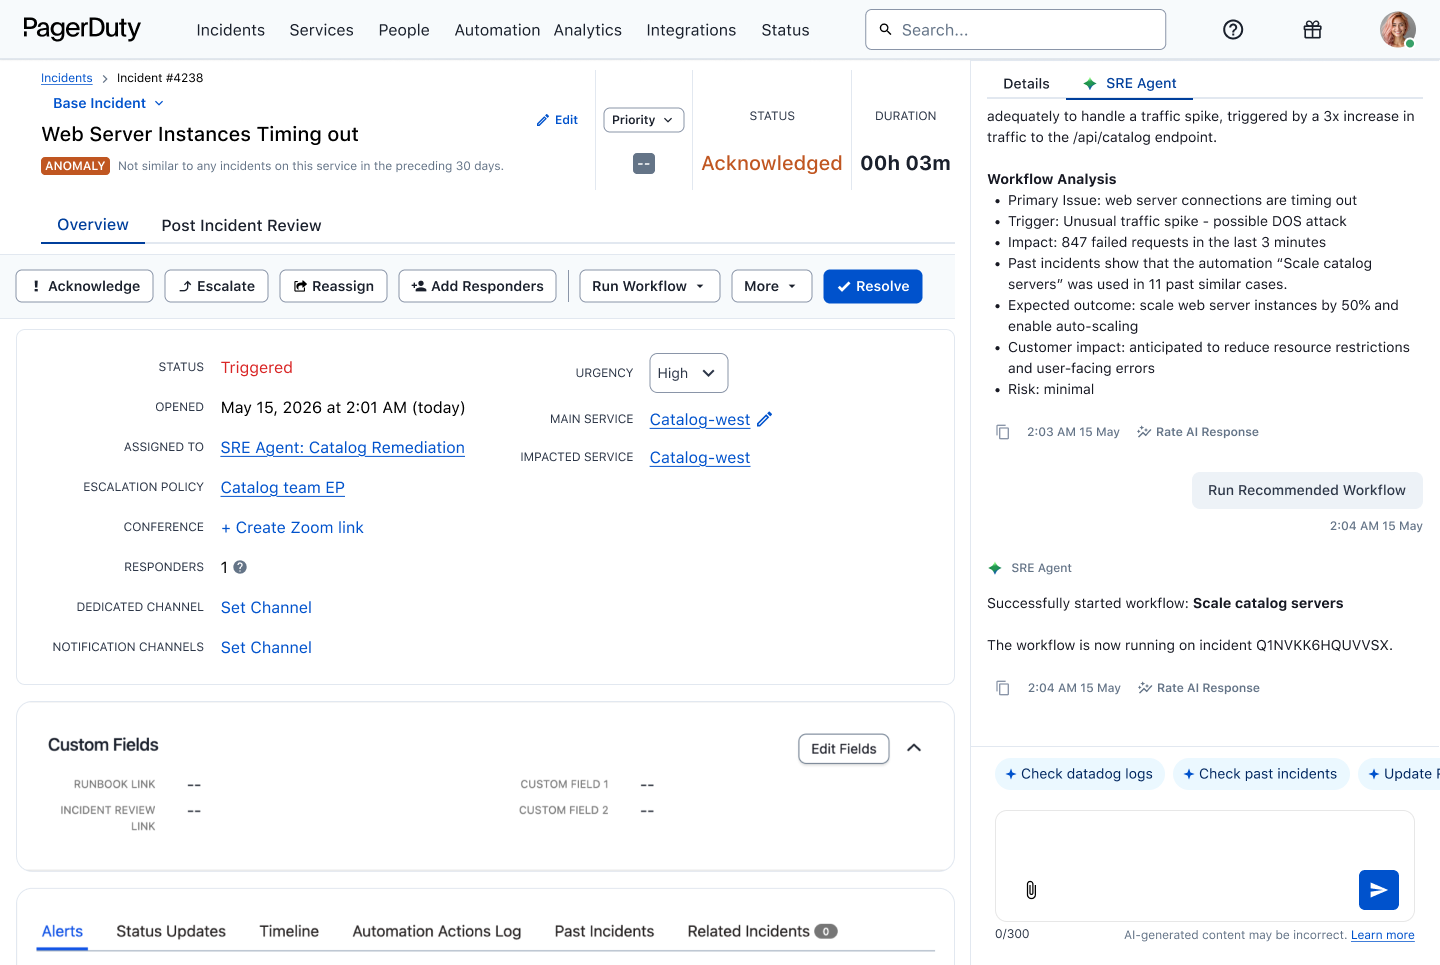The height and width of the screenshot is (965, 1440).
Task: Open the Incidents breadcrumb link
Action: tap(66, 78)
